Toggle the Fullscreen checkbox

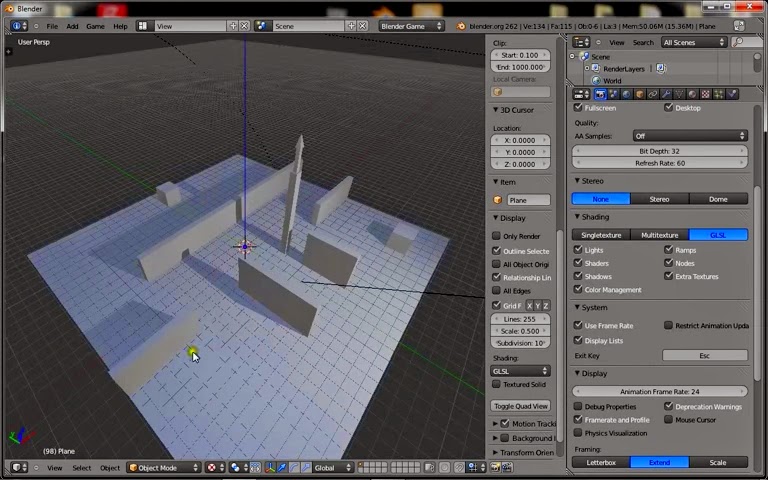coord(578,107)
